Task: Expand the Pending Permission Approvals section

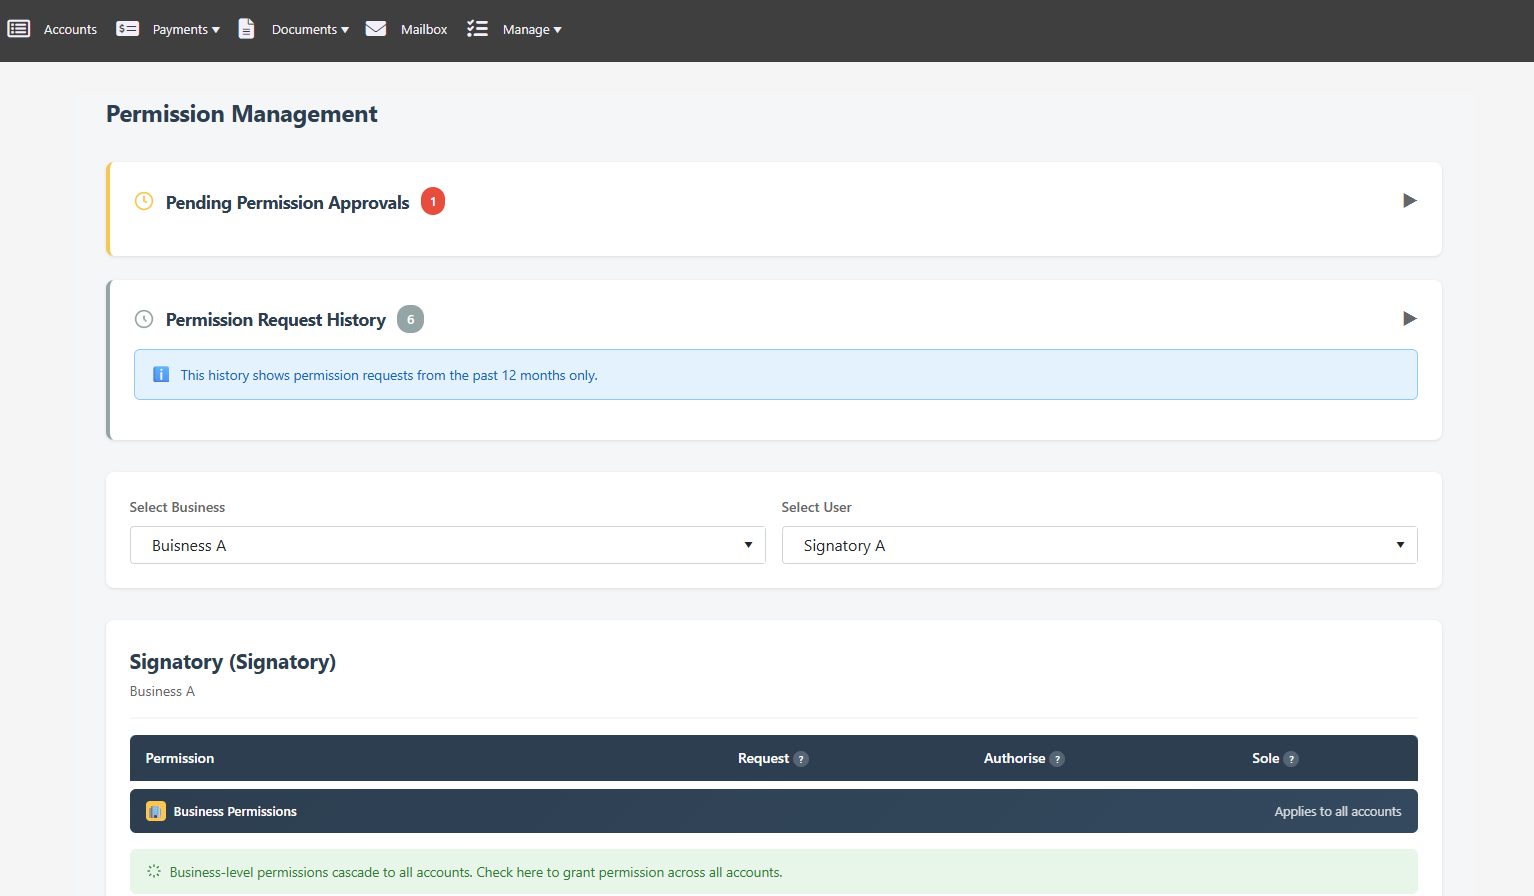Action: 1409,201
